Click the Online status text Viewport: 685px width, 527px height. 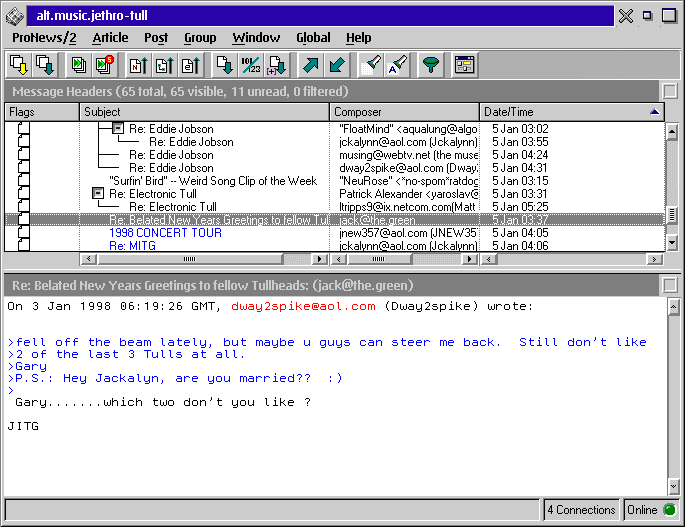click(x=642, y=510)
